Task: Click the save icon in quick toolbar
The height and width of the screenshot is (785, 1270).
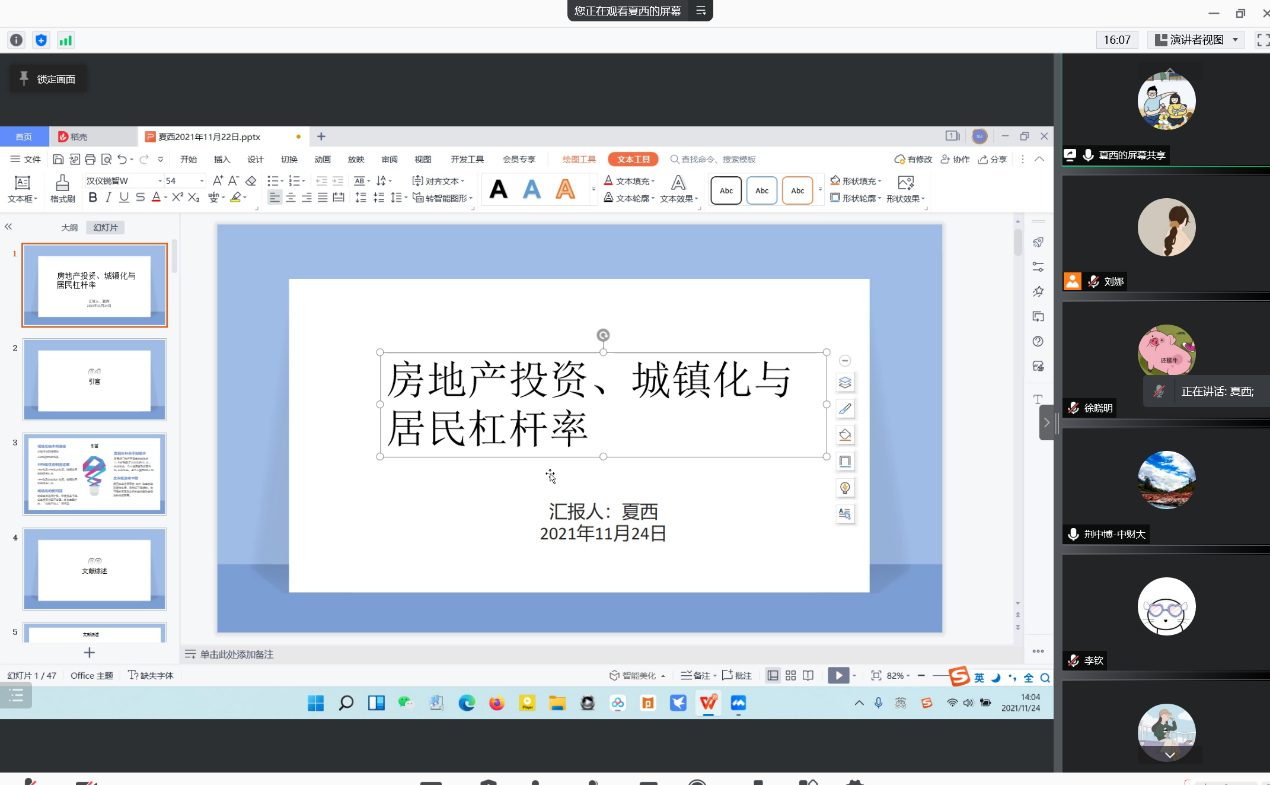Action: pyautogui.click(x=58, y=159)
